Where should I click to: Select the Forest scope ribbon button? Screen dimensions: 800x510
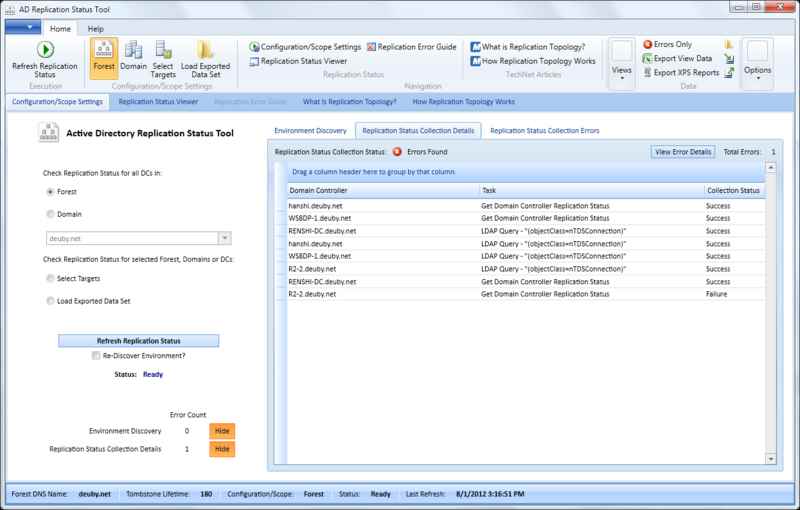tap(104, 59)
